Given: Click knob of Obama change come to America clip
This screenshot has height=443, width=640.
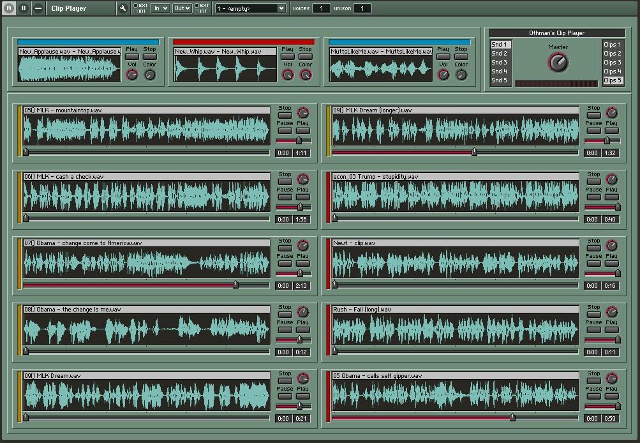Looking at the screenshot, I should coord(303,245).
